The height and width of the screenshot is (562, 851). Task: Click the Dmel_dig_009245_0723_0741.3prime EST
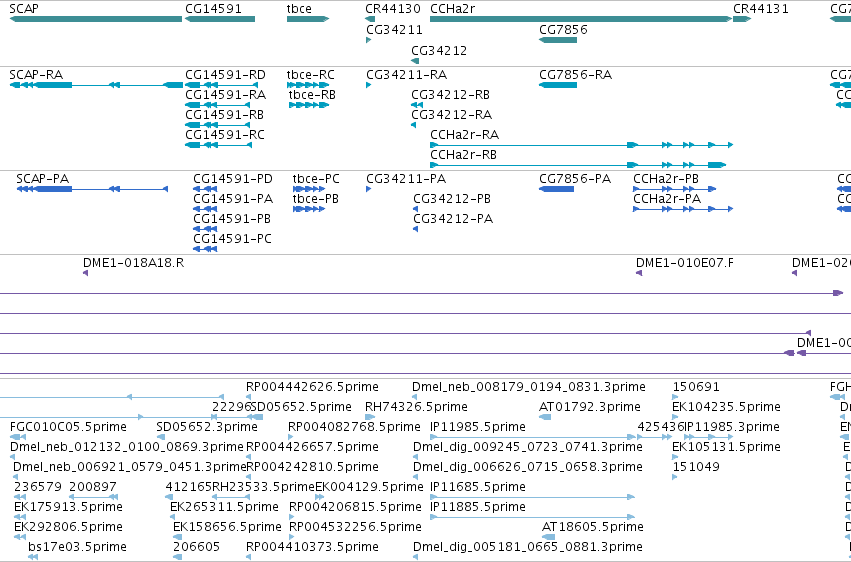[416, 457]
